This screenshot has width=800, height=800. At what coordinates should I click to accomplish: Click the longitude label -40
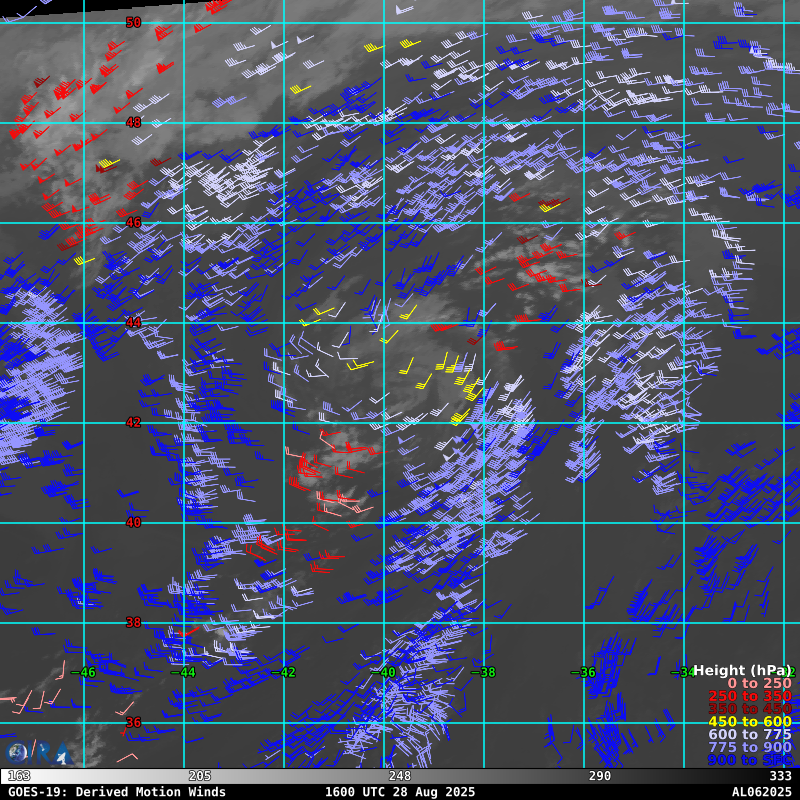click(x=383, y=672)
